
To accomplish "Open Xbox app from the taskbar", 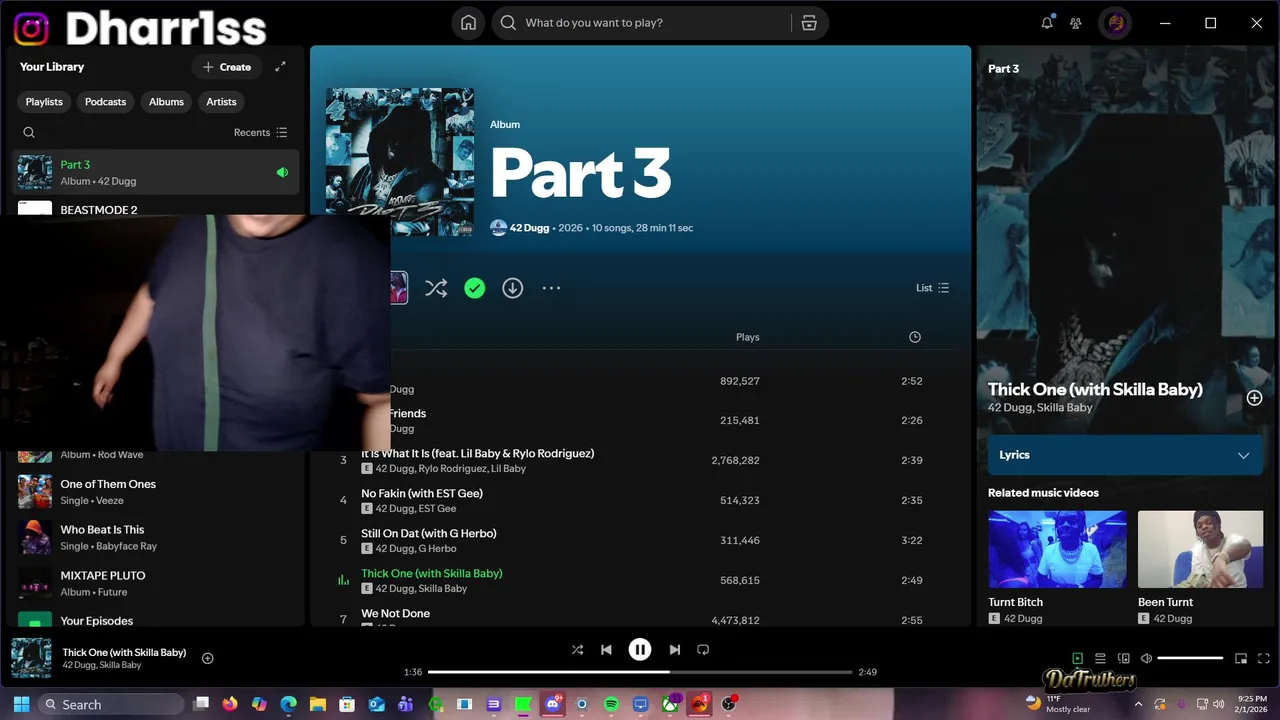I will coord(670,704).
